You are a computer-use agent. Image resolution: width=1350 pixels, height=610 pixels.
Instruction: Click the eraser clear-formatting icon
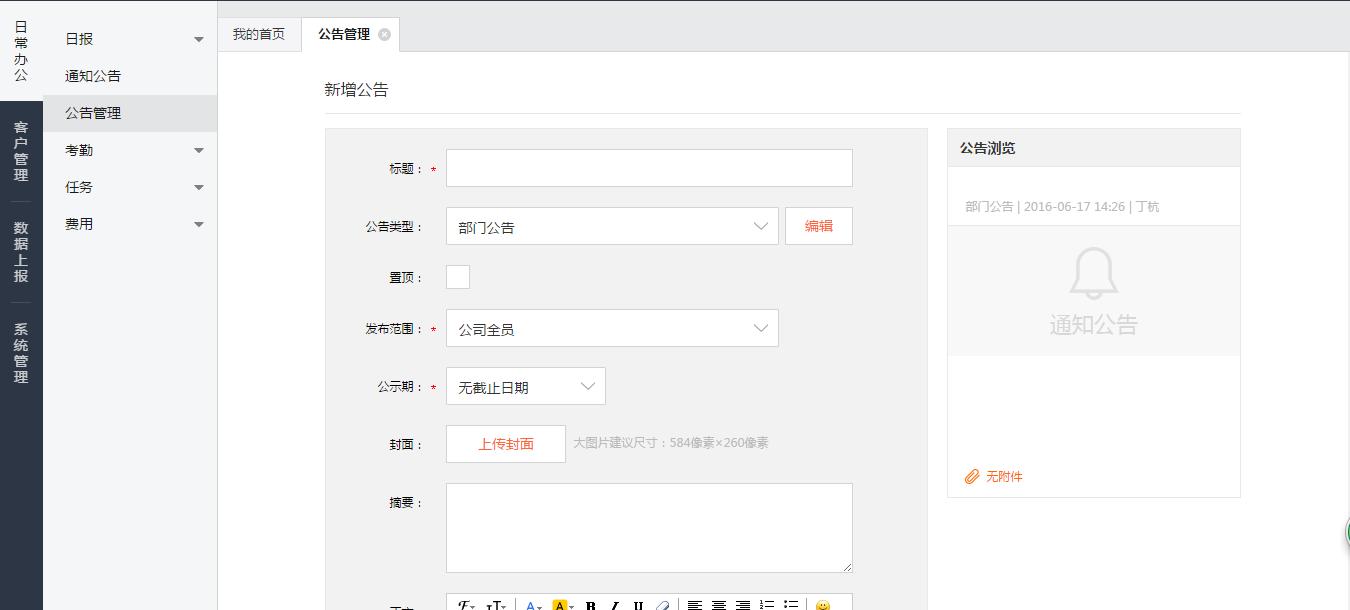coord(662,606)
